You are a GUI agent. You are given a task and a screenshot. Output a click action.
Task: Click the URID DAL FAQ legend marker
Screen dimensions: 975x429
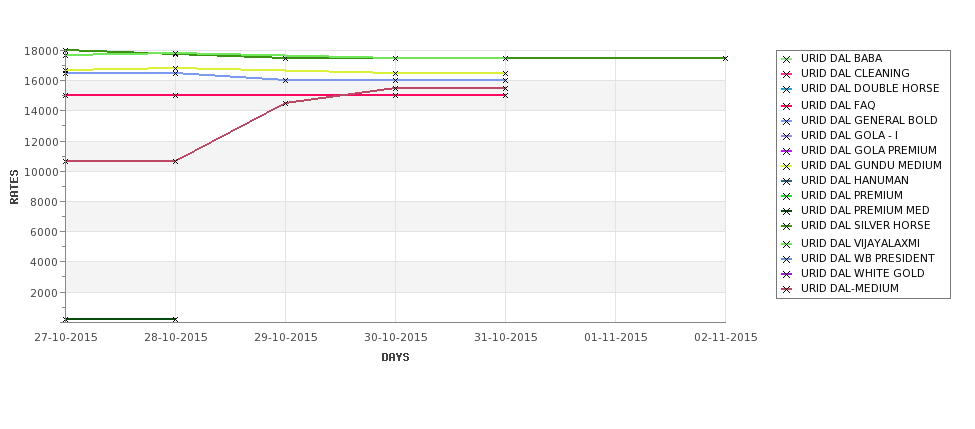pos(787,106)
